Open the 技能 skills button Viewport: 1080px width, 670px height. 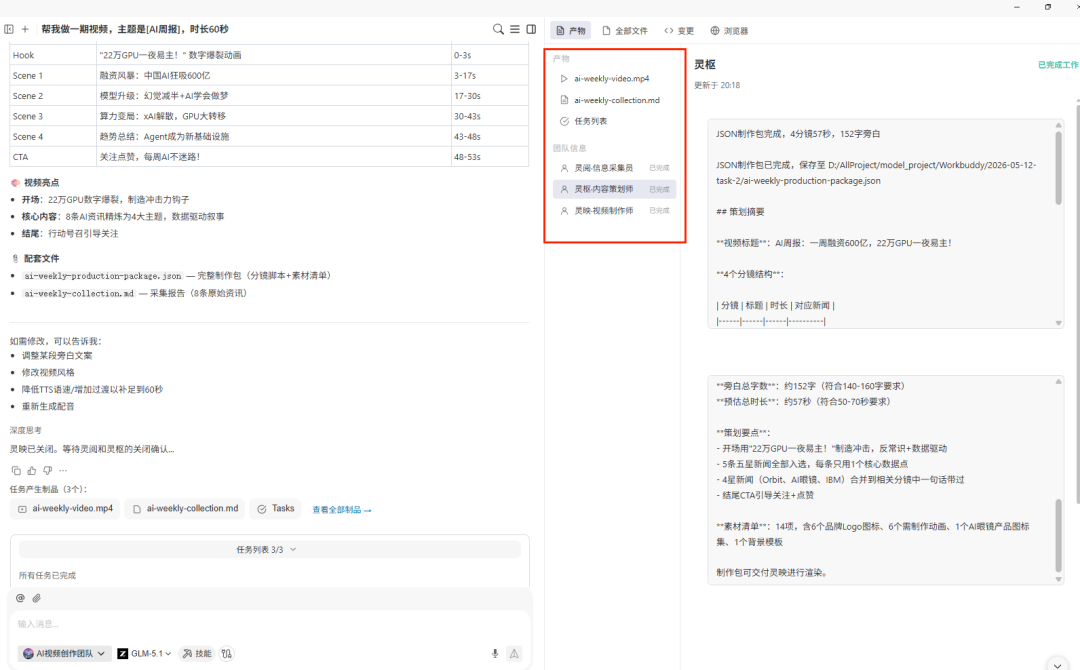197,653
